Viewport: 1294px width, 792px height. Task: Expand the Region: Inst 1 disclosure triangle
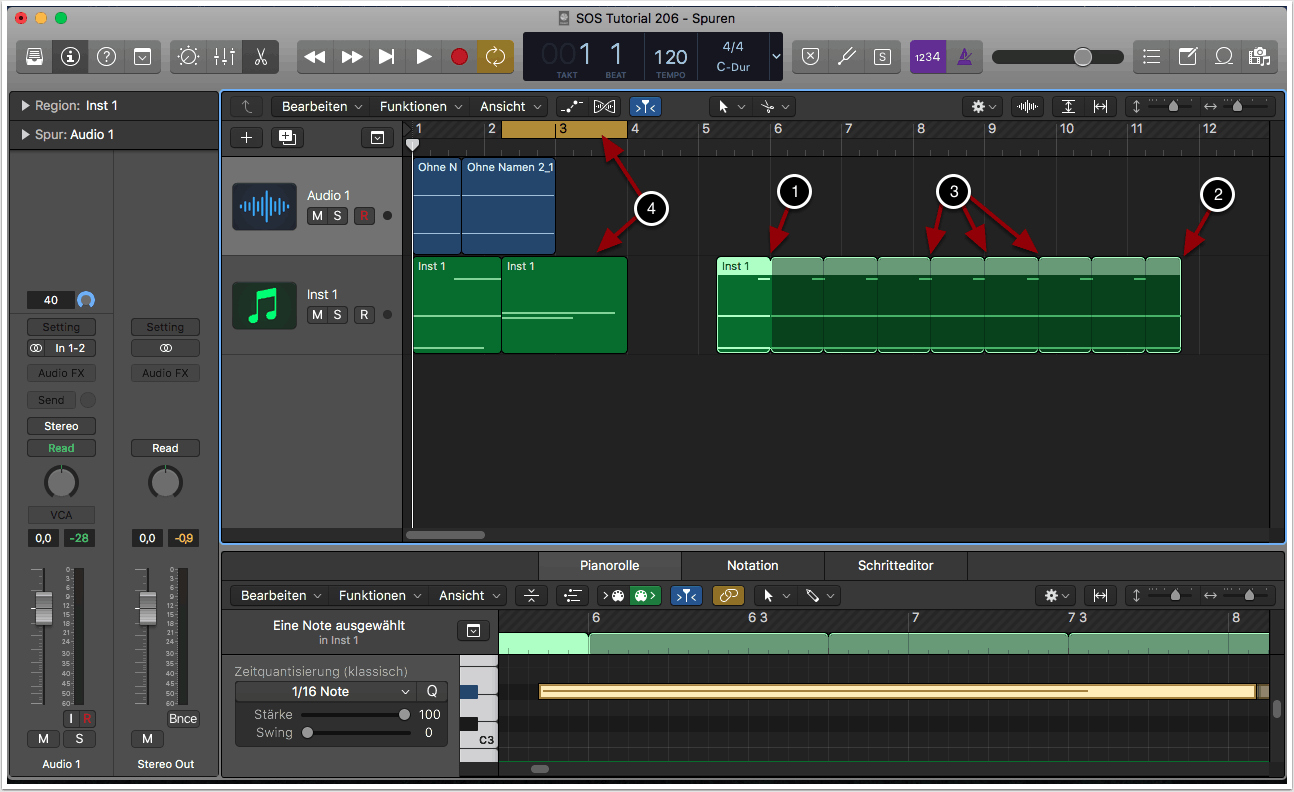[24, 106]
